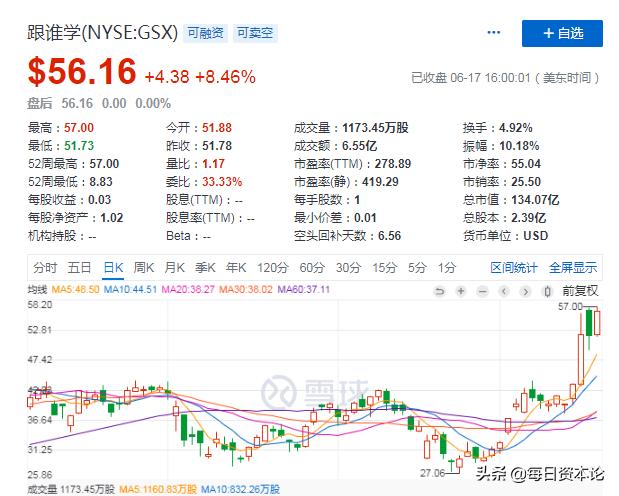Click the 货币单位 USD value
Image resolution: width=619 pixels, height=496 pixels.
pyautogui.click(x=536, y=236)
